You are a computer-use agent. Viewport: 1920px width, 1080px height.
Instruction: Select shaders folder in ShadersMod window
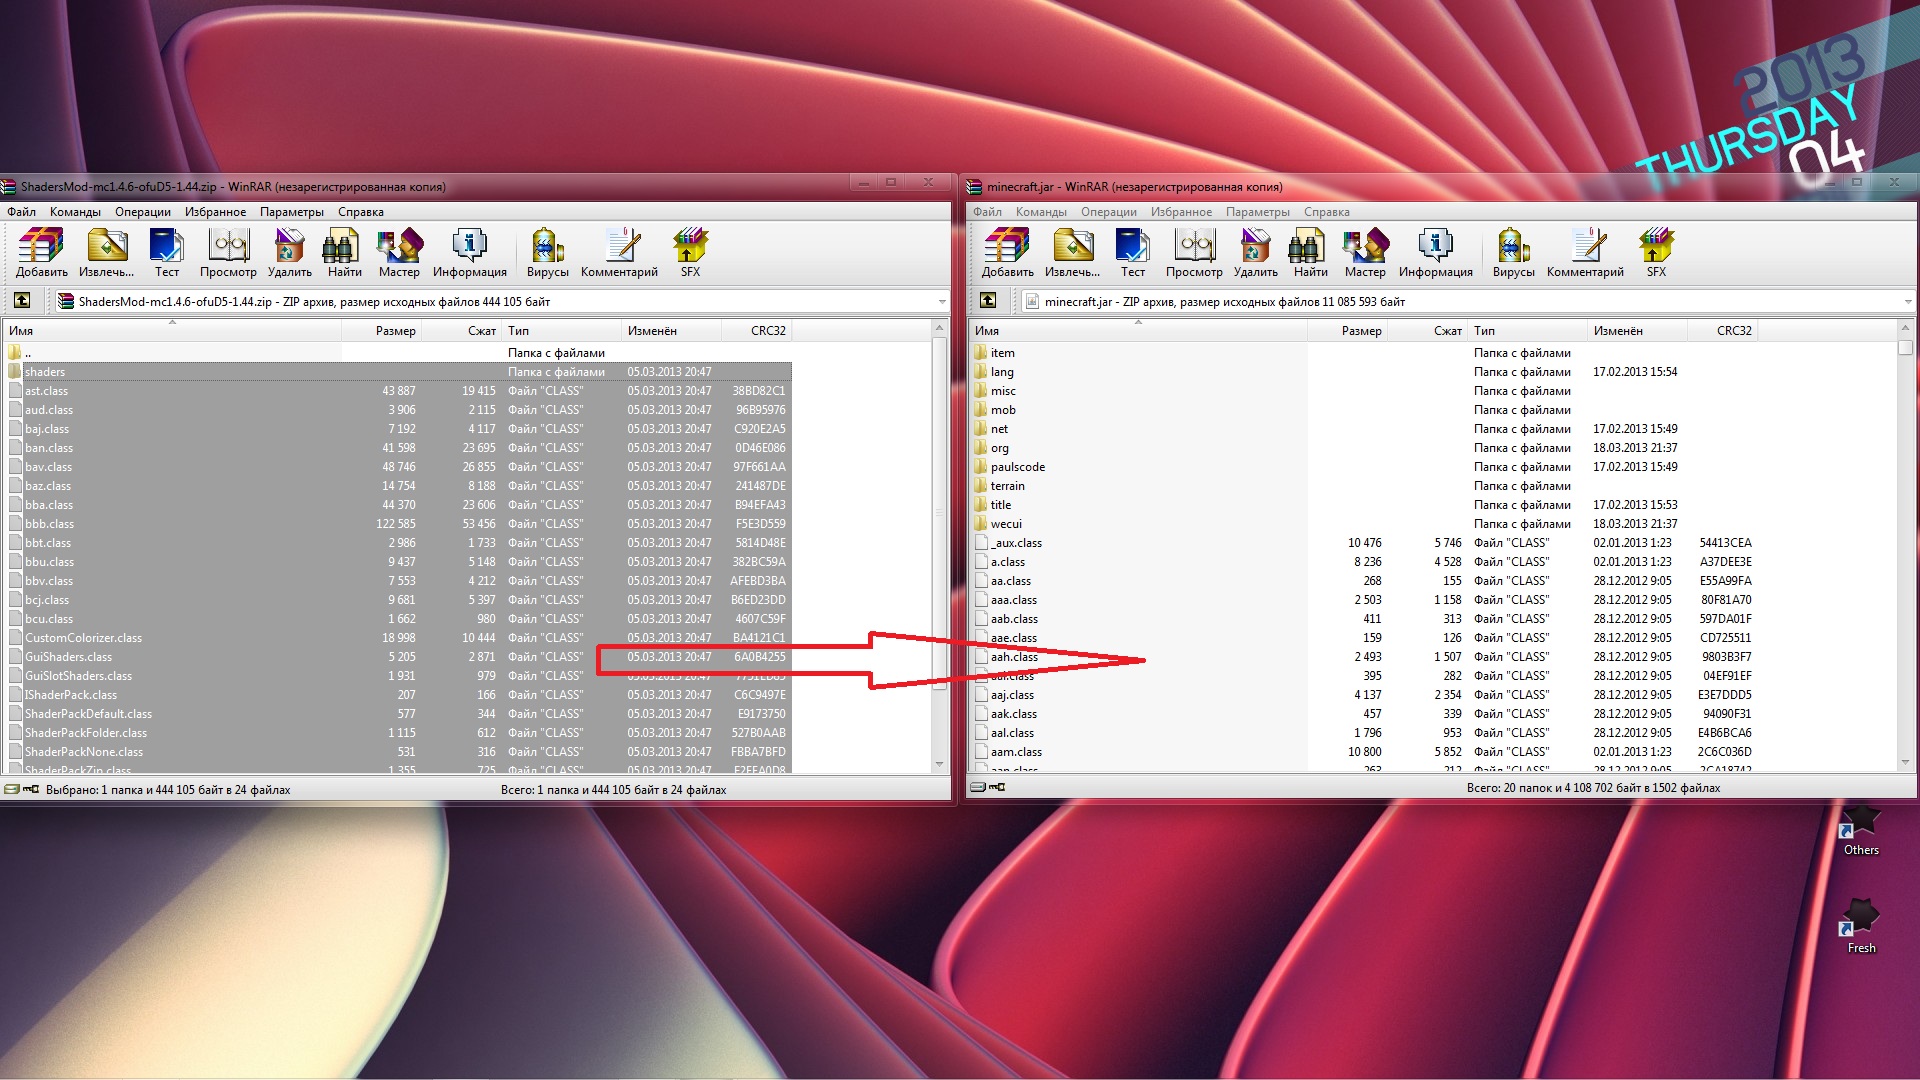(x=397, y=372)
